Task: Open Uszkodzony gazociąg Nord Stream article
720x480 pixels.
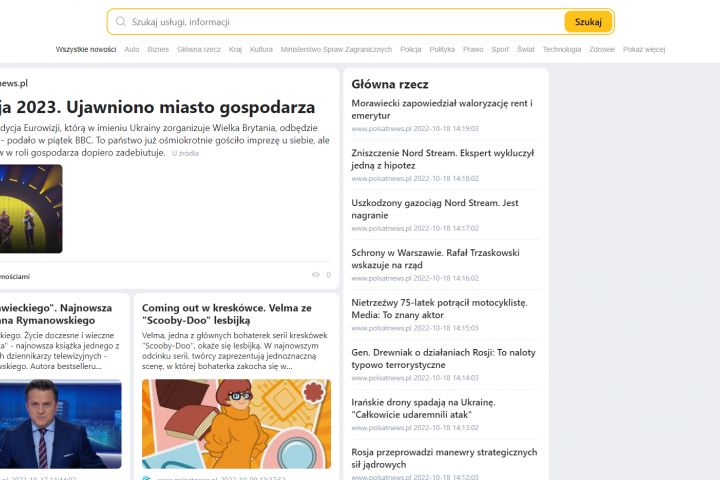Action: pos(435,209)
